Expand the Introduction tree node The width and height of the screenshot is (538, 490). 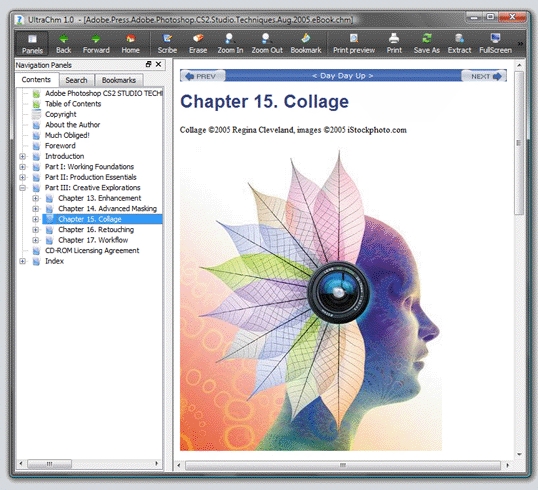click(23, 156)
